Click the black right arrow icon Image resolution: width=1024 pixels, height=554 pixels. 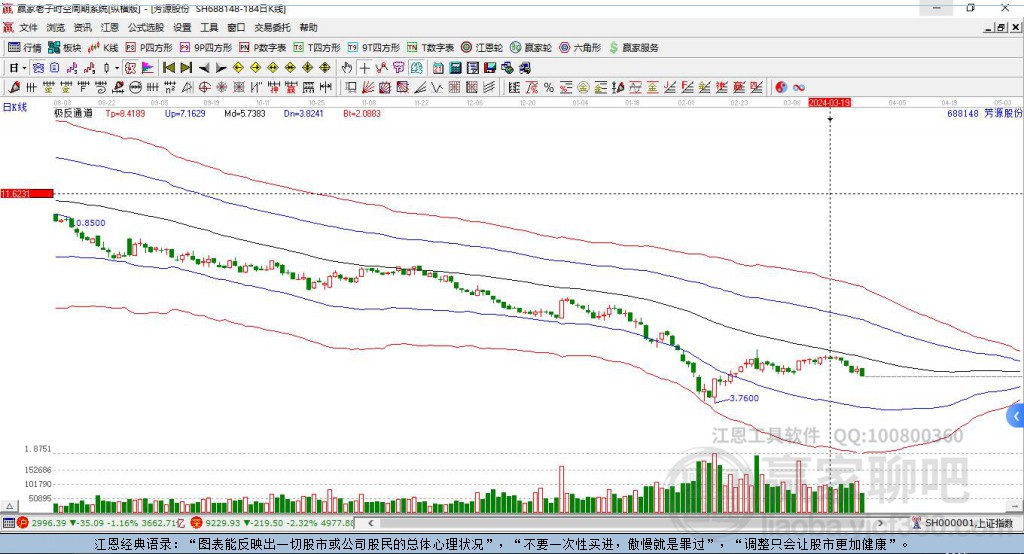coord(221,68)
